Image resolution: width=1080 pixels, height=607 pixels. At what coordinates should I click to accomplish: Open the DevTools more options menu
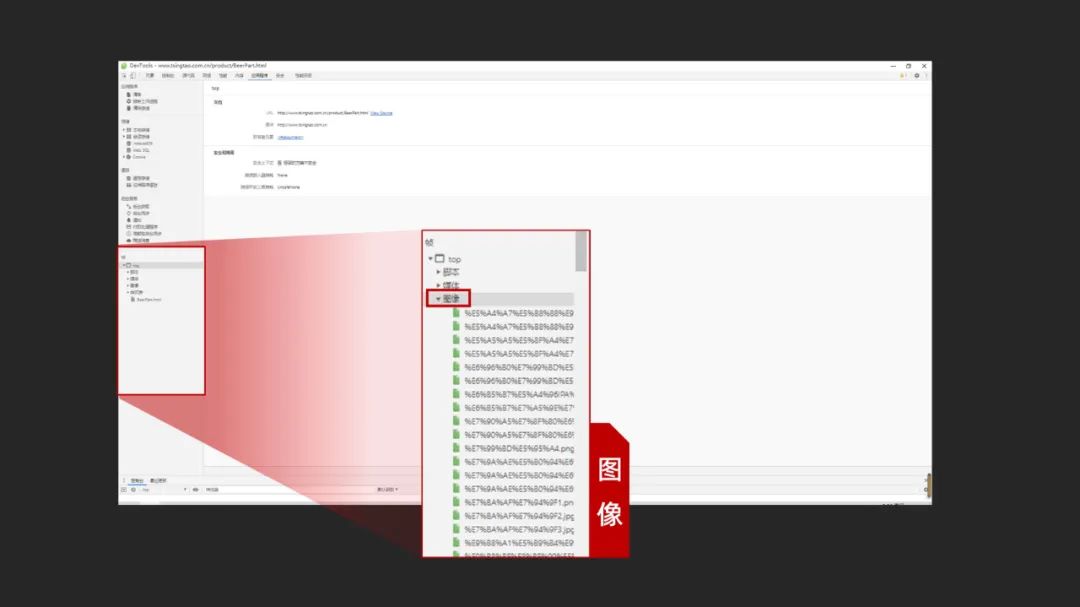point(926,76)
